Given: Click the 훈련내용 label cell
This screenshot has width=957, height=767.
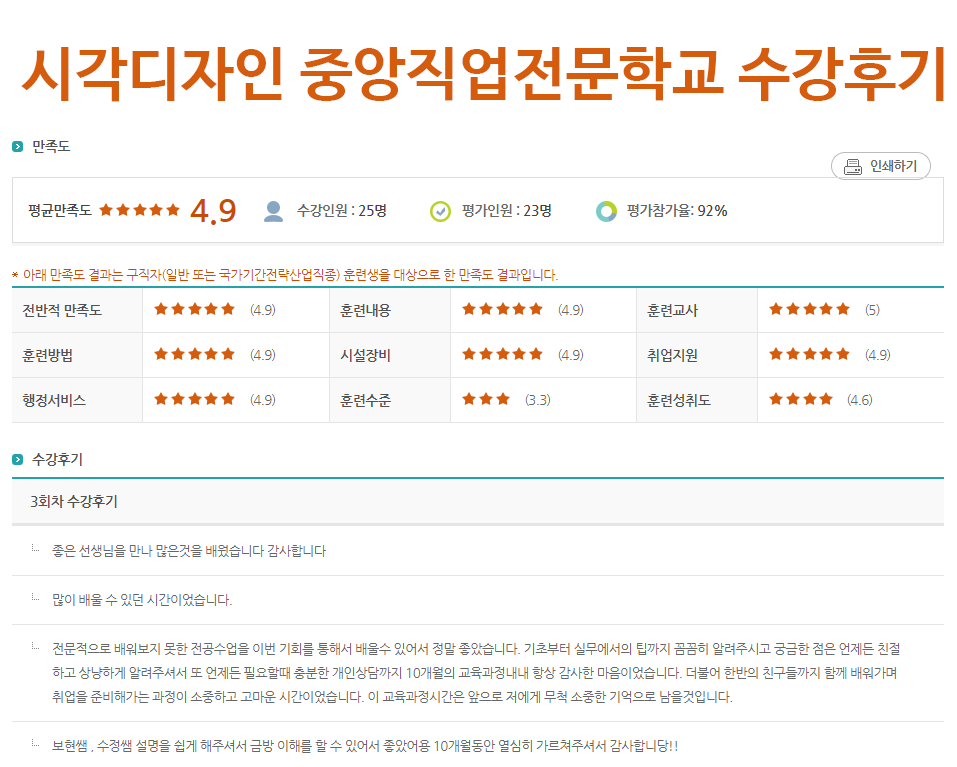Looking at the screenshot, I should pyautogui.click(x=390, y=310).
